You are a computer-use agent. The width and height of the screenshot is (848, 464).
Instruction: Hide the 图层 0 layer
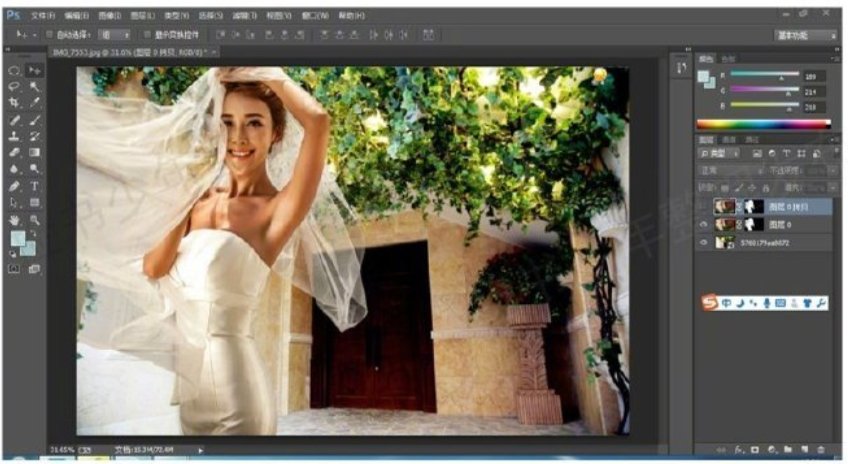702,224
